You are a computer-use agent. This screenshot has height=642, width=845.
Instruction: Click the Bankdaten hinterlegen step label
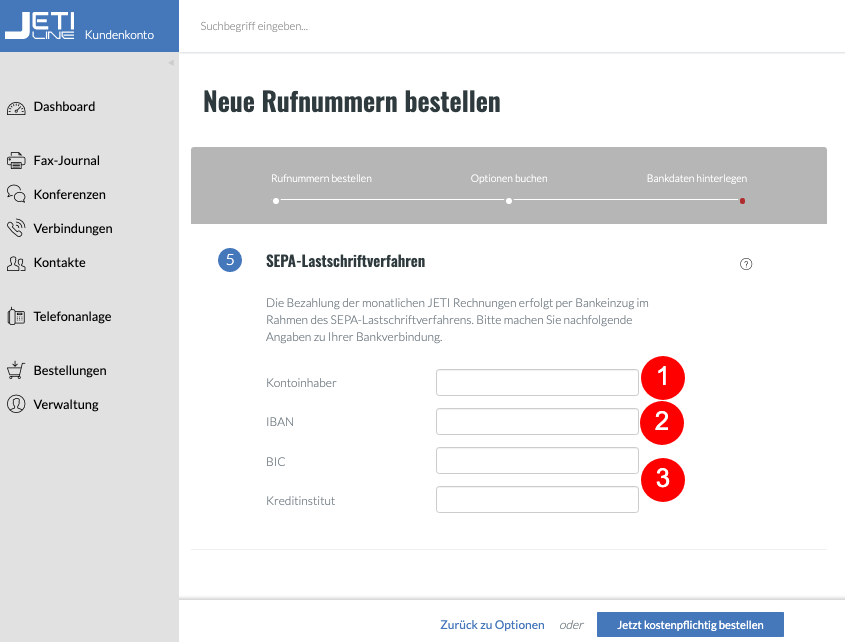click(697, 178)
